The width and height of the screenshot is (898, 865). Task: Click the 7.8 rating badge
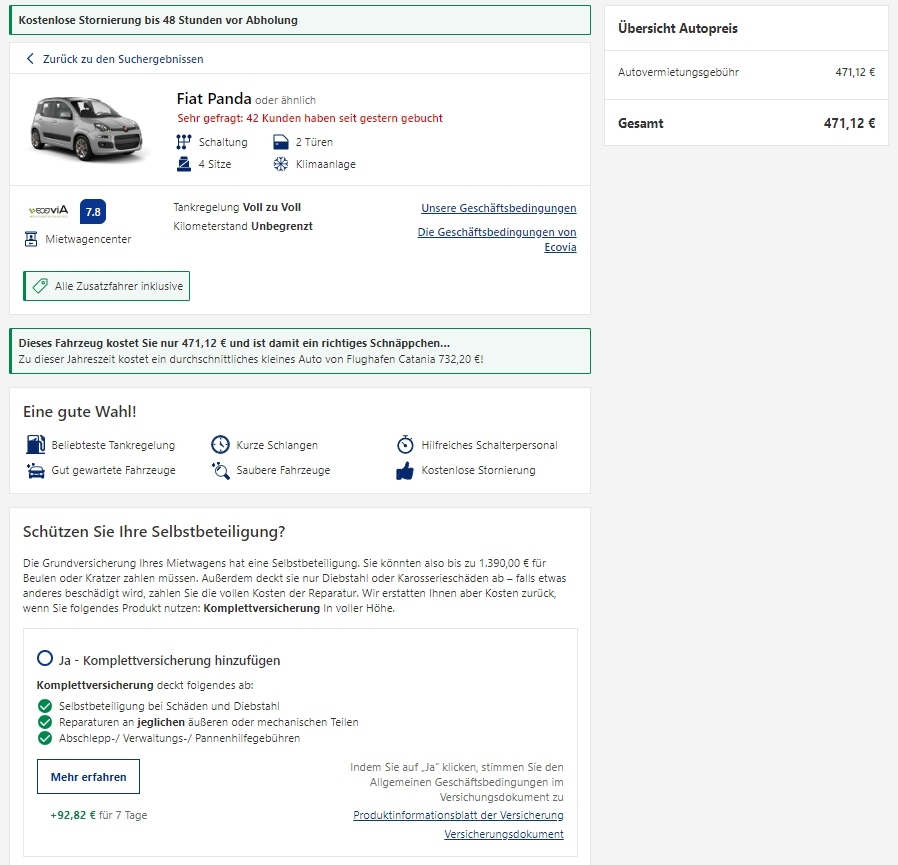pyautogui.click(x=93, y=212)
